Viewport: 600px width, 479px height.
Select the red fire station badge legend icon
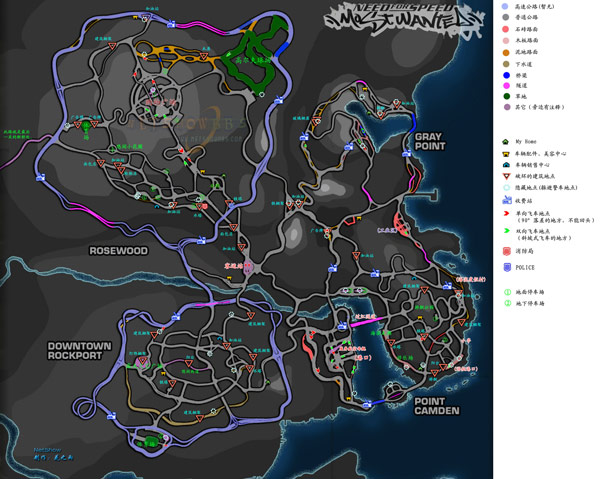pyautogui.click(x=507, y=251)
